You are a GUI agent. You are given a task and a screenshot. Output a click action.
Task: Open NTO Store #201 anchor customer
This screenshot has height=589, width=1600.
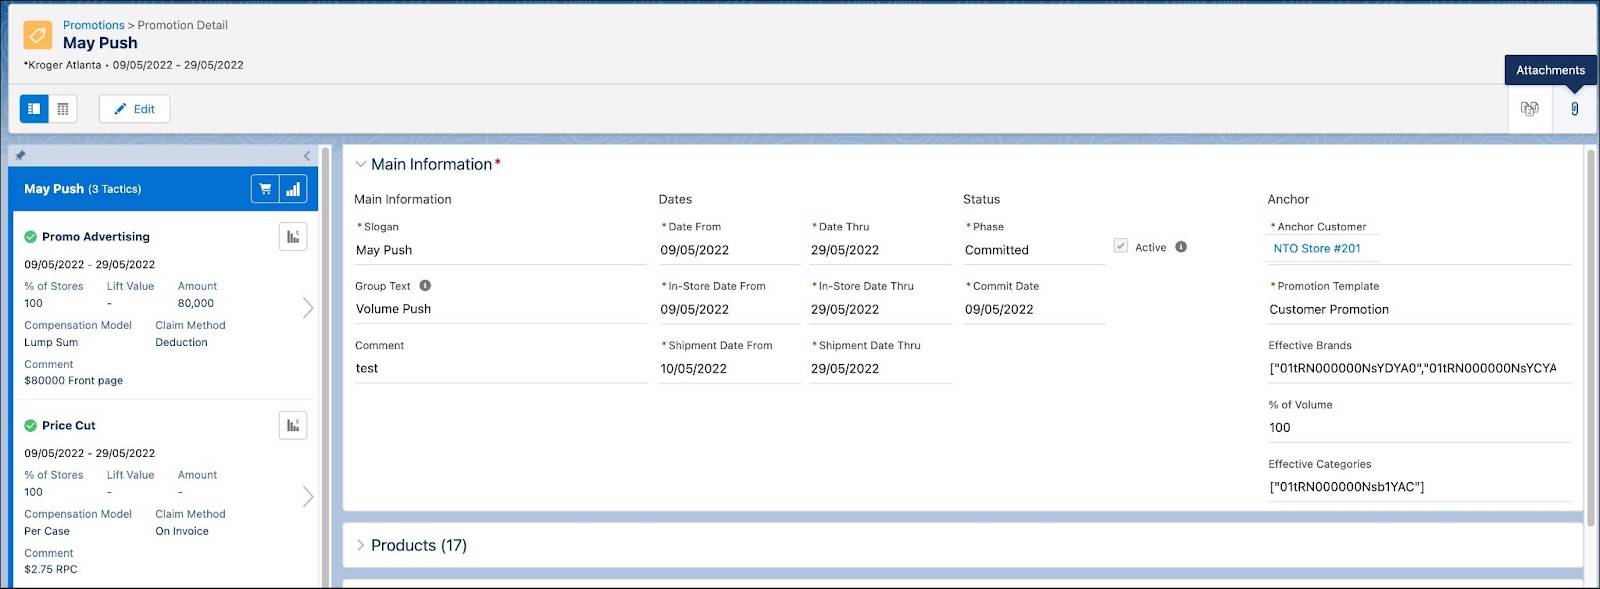[x=1317, y=249]
